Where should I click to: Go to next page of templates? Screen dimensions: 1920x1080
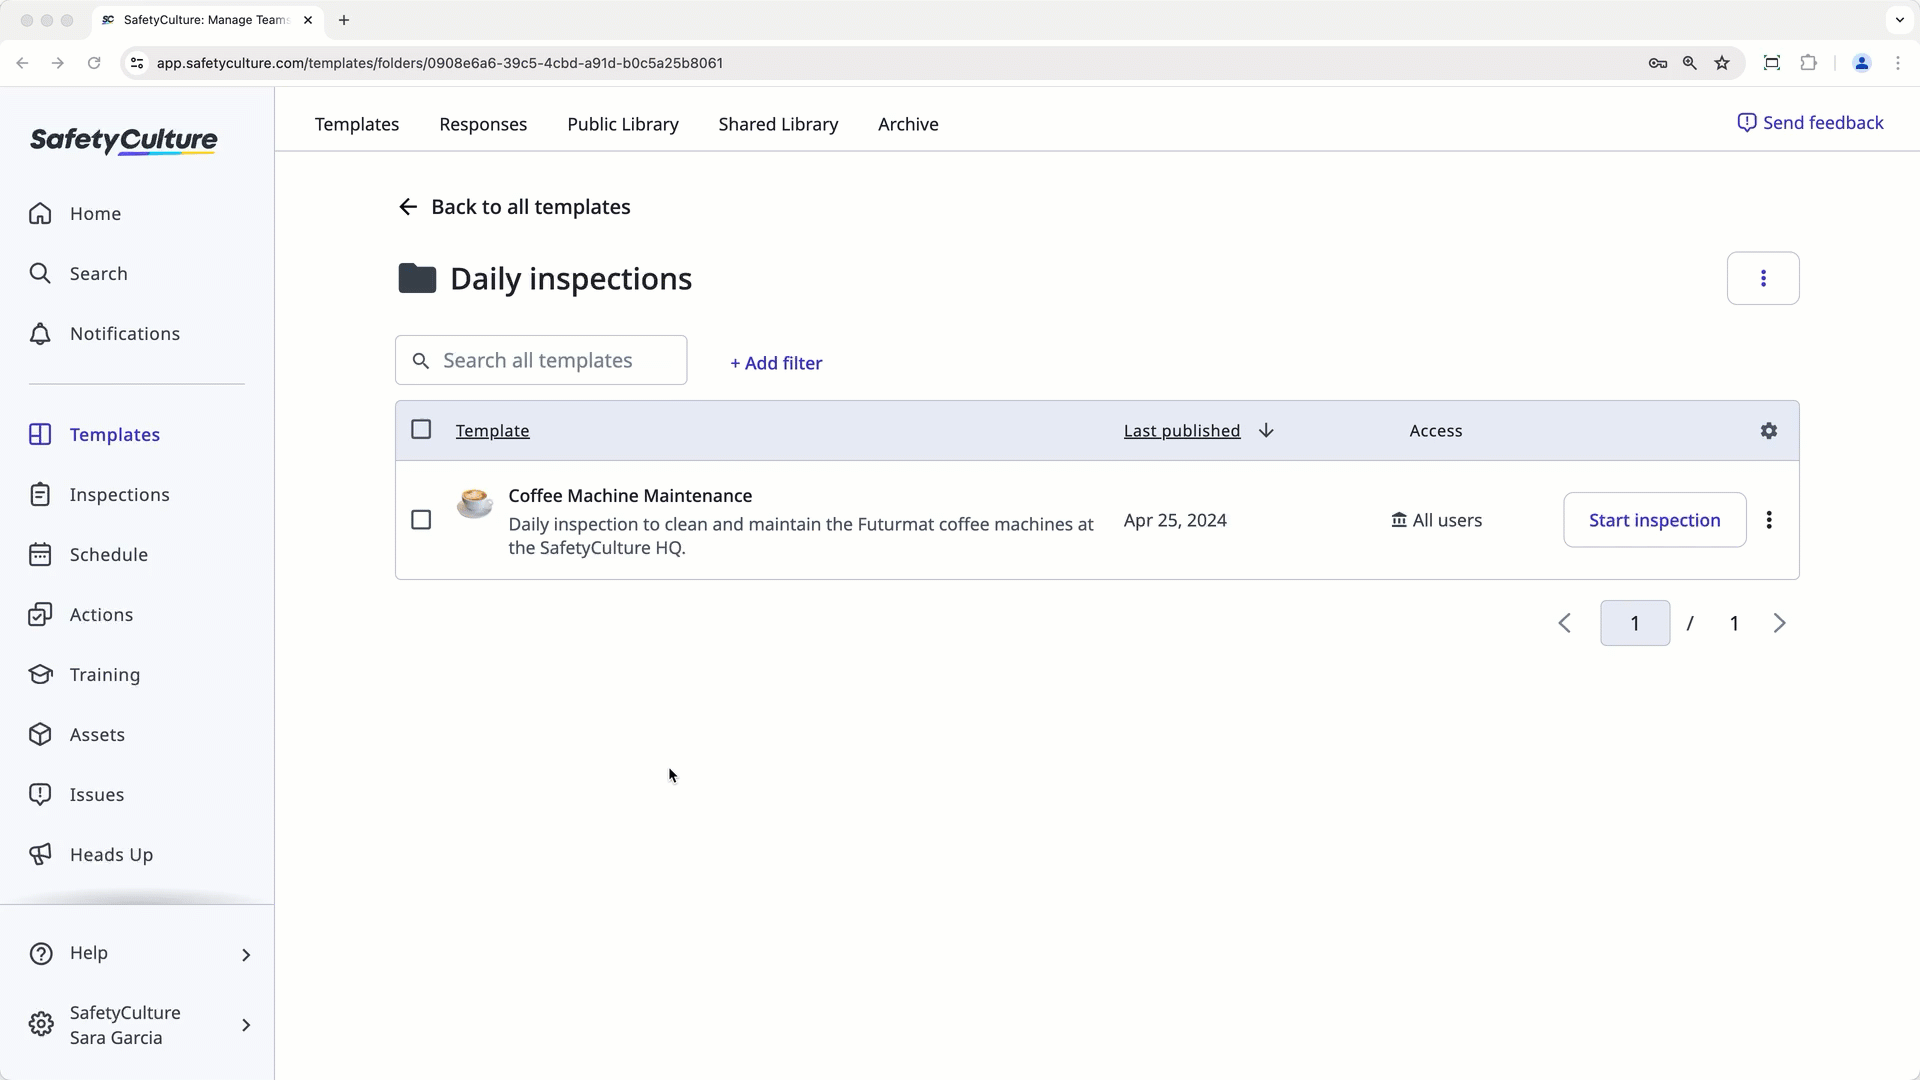tap(1779, 623)
